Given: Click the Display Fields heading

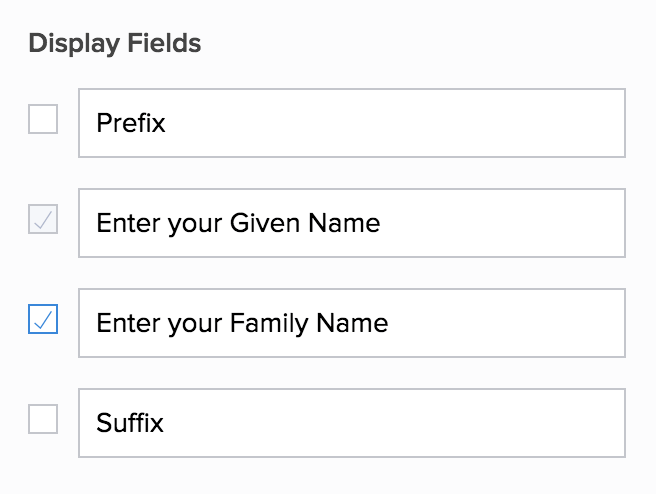Looking at the screenshot, I should [x=115, y=44].
